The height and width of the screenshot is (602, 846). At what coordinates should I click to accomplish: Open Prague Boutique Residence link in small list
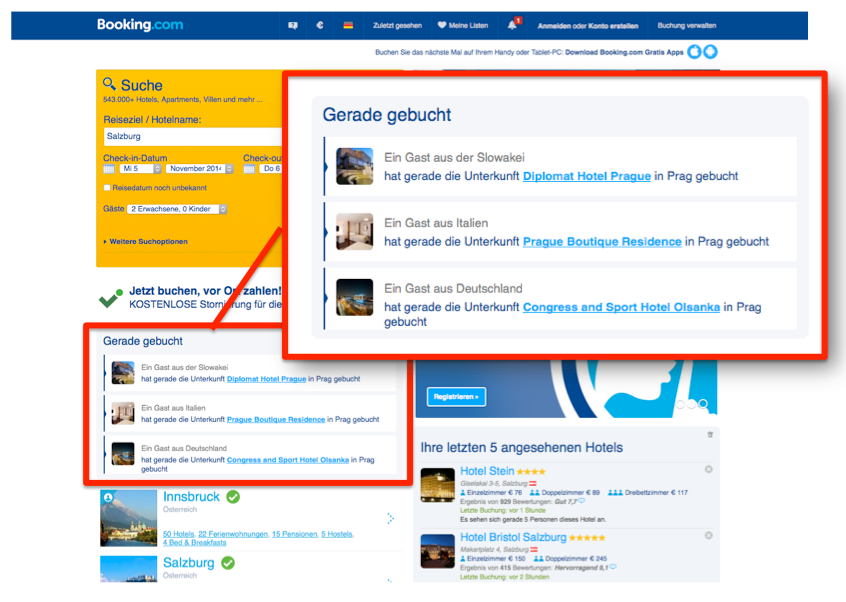pos(276,420)
